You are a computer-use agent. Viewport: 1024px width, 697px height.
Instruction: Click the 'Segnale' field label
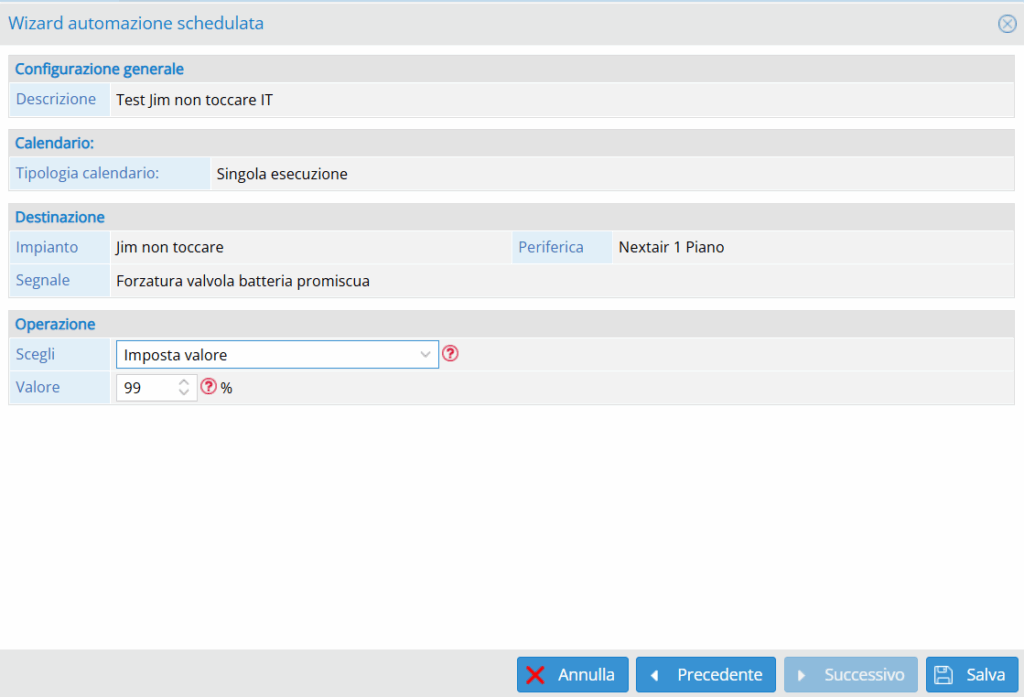[42, 280]
